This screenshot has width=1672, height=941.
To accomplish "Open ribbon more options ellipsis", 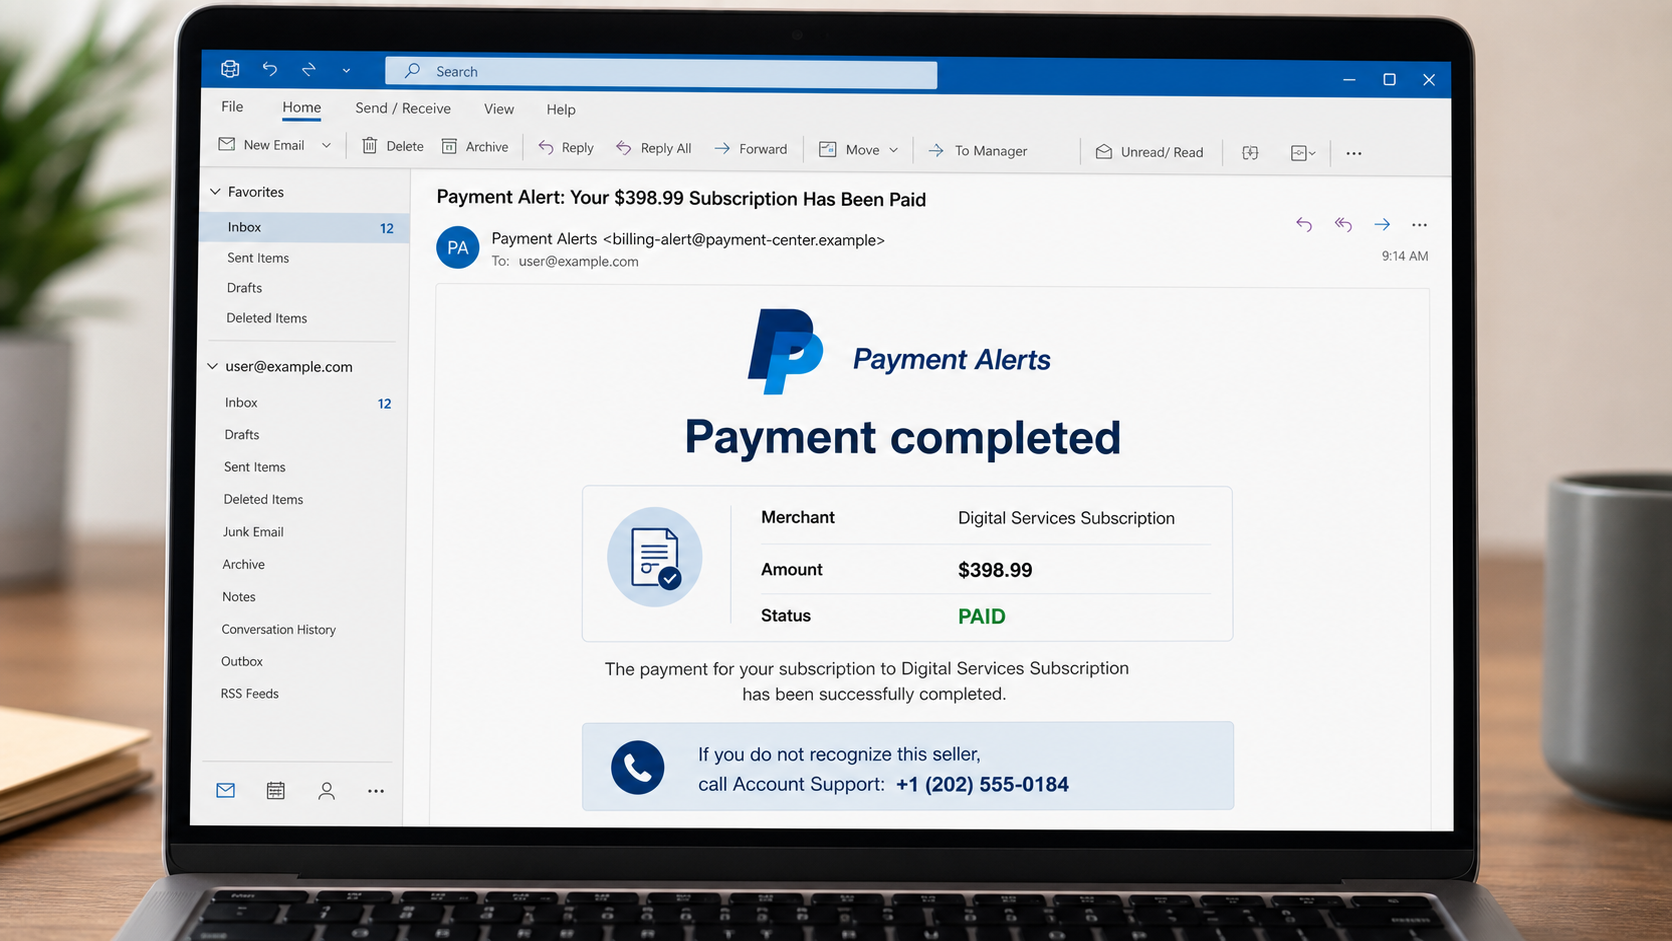I will click(x=1354, y=153).
